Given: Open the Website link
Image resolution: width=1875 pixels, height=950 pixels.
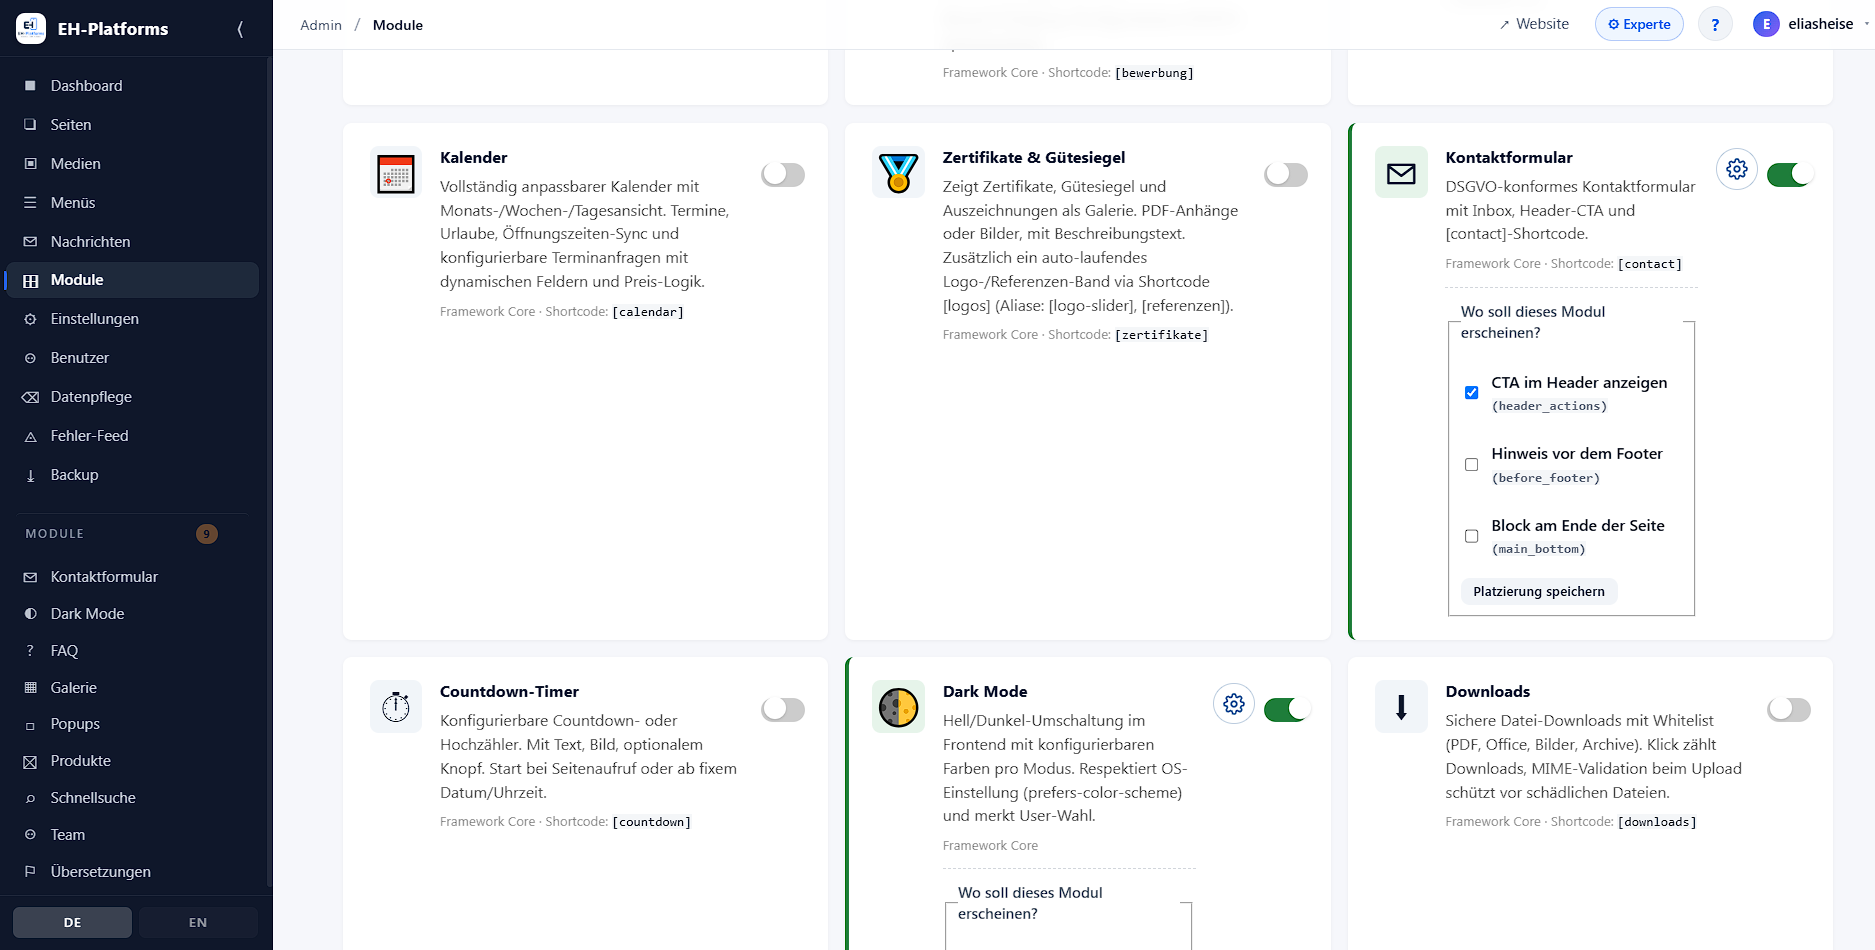Looking at the screenshot, I should 1534,24.
